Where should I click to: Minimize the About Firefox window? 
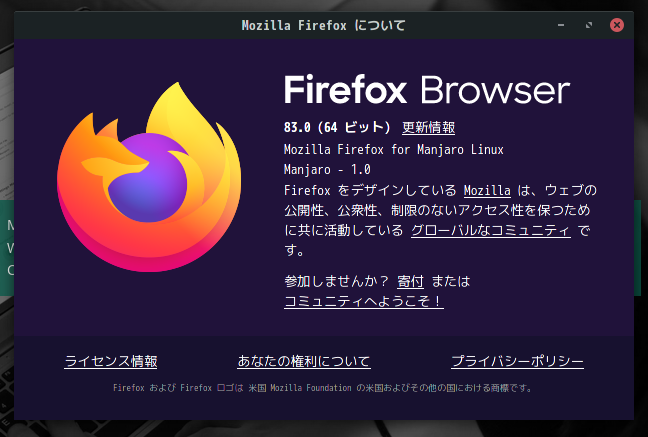coord(561,25)
